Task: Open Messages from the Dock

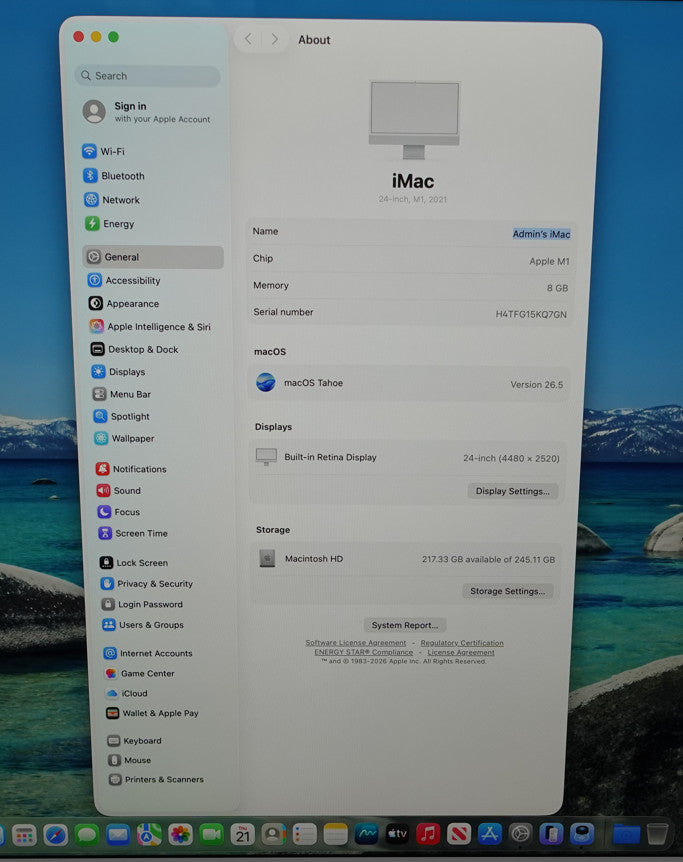Action: (86, 836)
